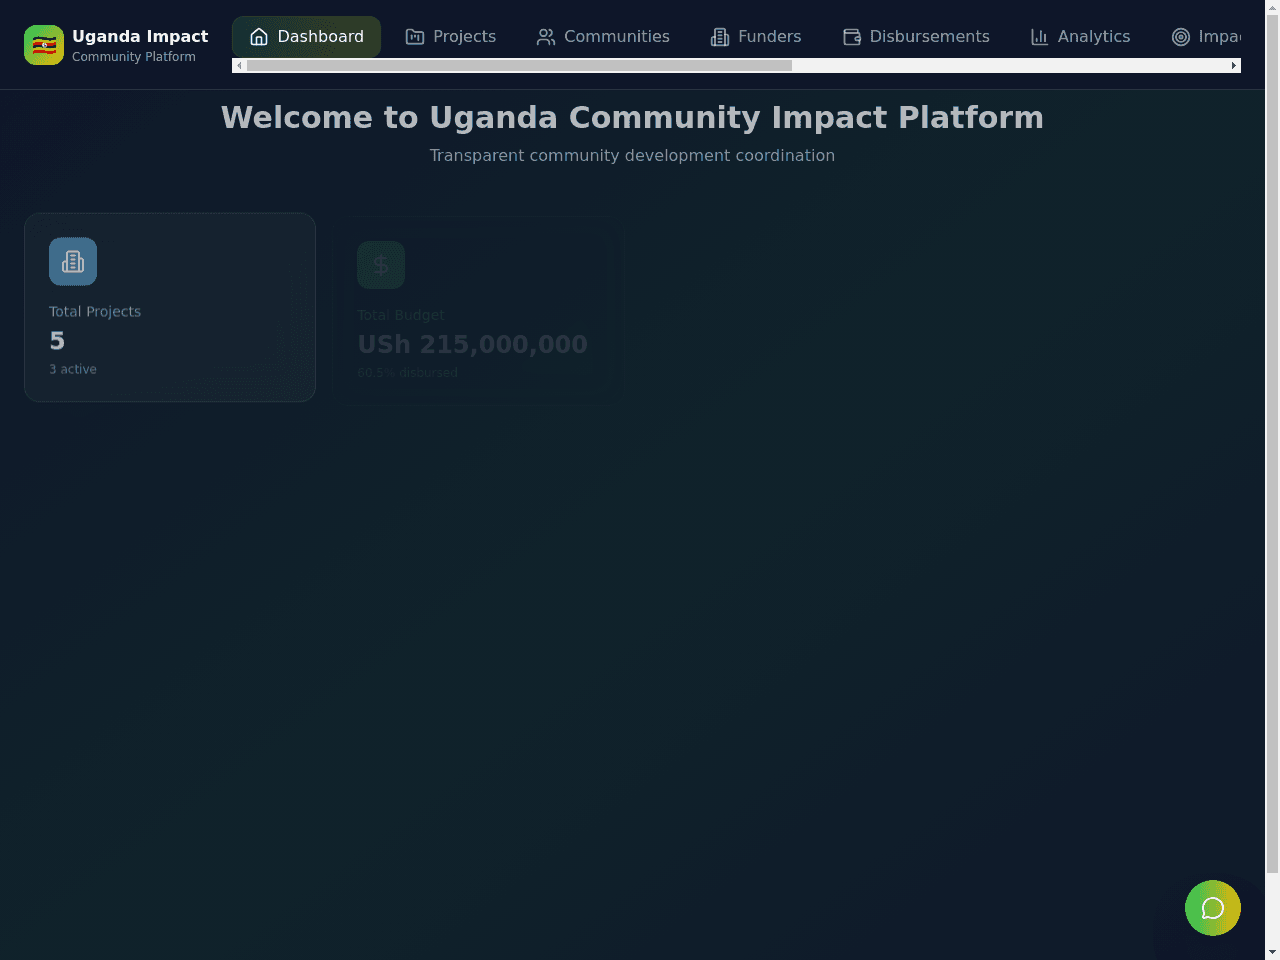This screenshot has width=1280, height=960.
Task: Open the chat bubble button
Action: click(x=1213, y=908)
